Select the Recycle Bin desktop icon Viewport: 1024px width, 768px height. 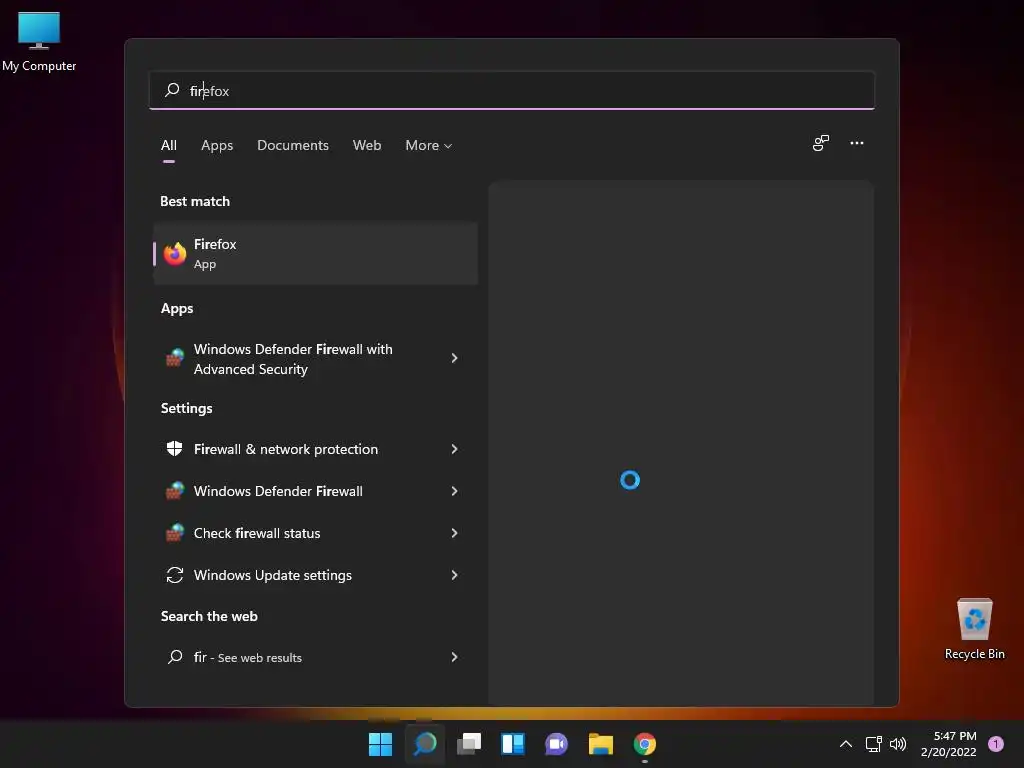[974, 629]
